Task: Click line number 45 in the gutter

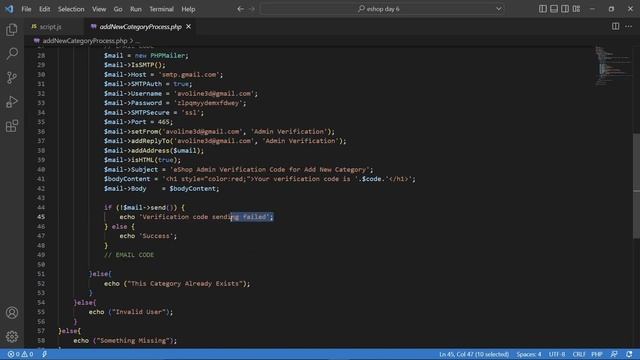Action: pos(41,217)
